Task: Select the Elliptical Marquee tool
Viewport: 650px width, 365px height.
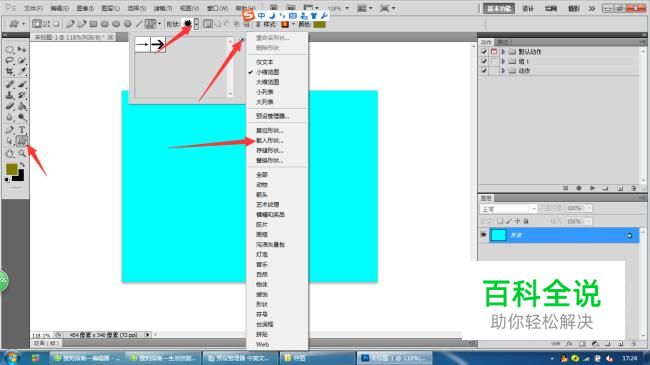Action: click(x=10, y=50)
